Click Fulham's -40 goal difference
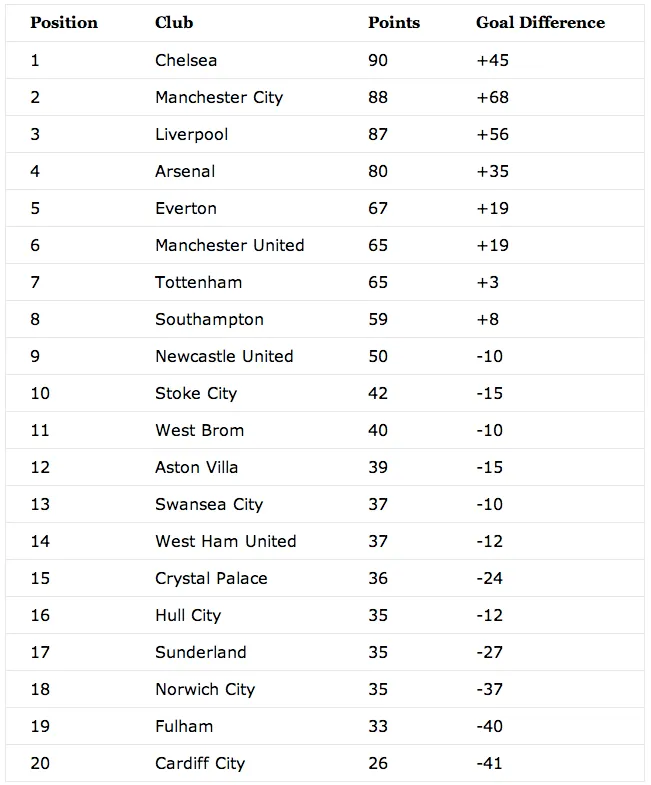651x785 pixels. click(490, 726)
